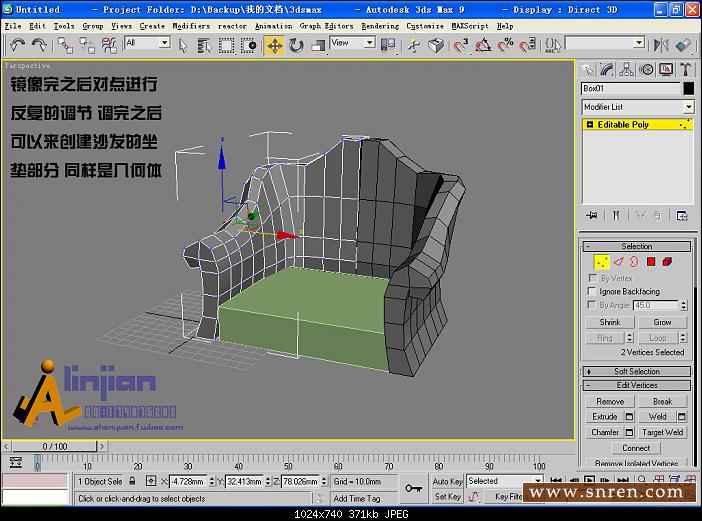Open the View reference coordinate dropdown
This screenshot has height=521, width=702.
pos(352,44)
